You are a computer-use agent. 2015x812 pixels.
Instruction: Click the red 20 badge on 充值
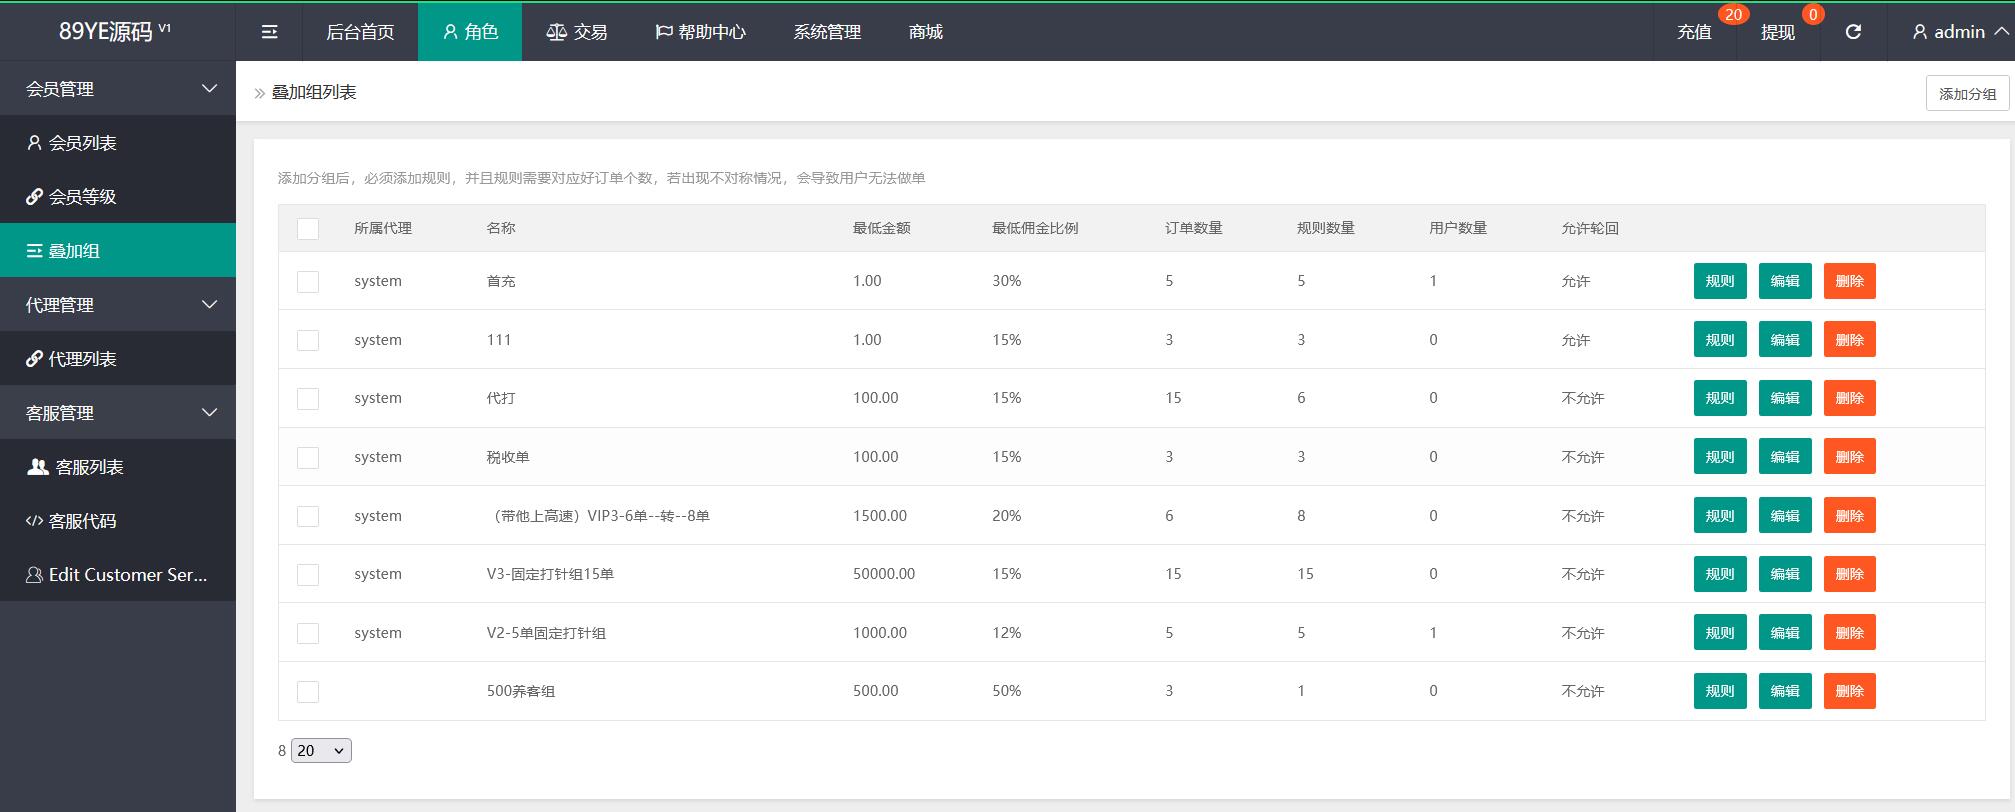[1733, 14]
